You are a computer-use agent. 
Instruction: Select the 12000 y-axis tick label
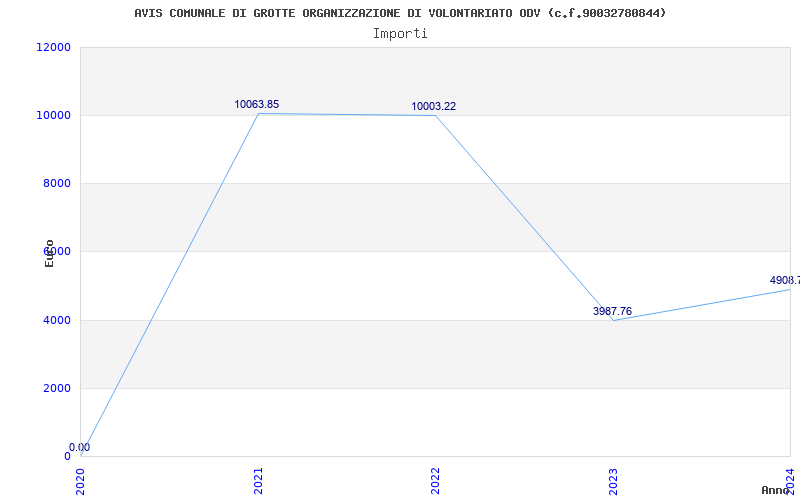coord(54,47)
